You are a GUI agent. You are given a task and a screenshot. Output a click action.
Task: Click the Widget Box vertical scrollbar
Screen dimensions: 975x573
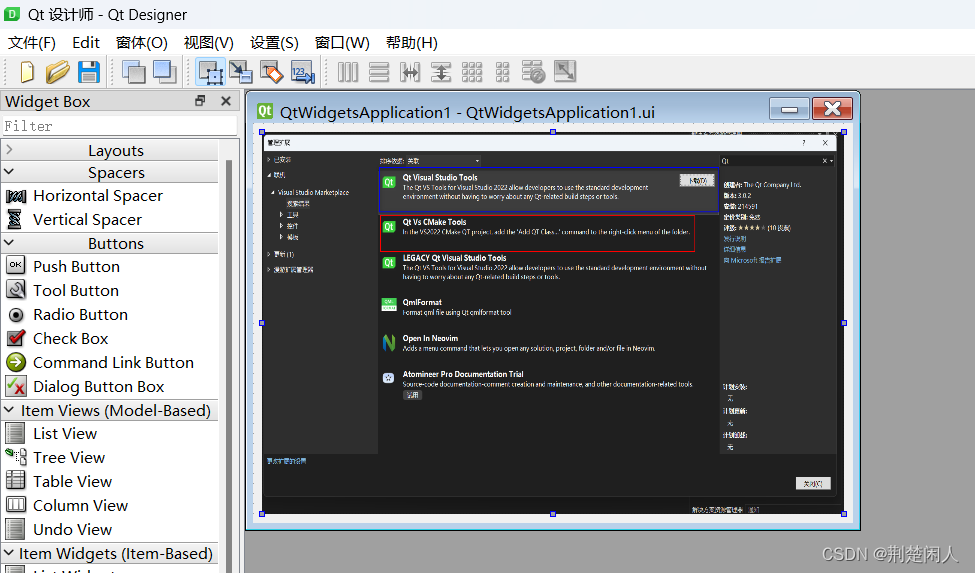[x=229, y=360]
